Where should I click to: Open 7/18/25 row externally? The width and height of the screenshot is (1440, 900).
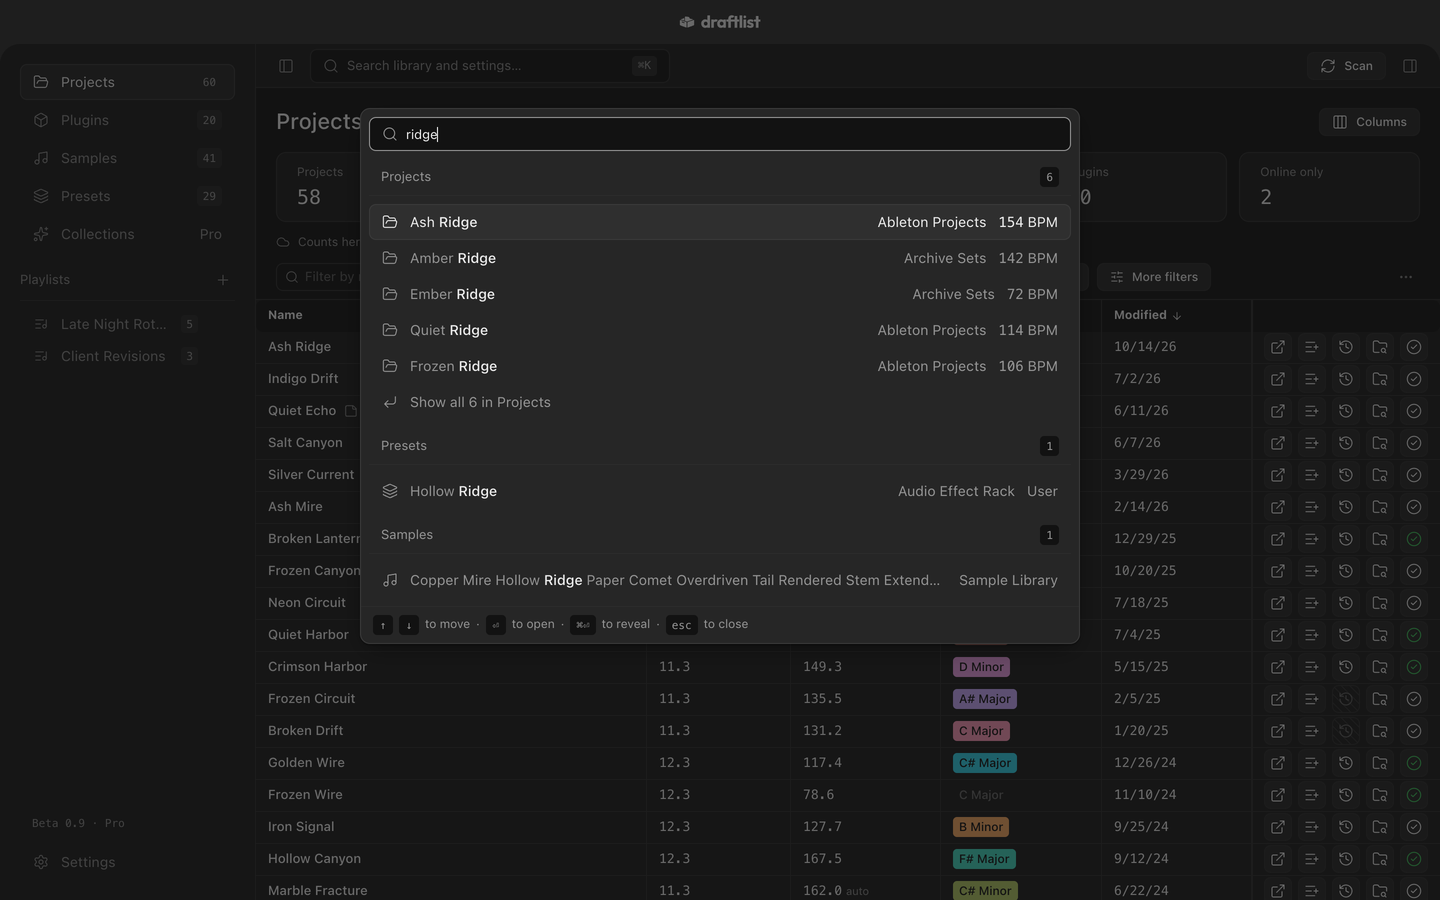tap(1278, 603)
